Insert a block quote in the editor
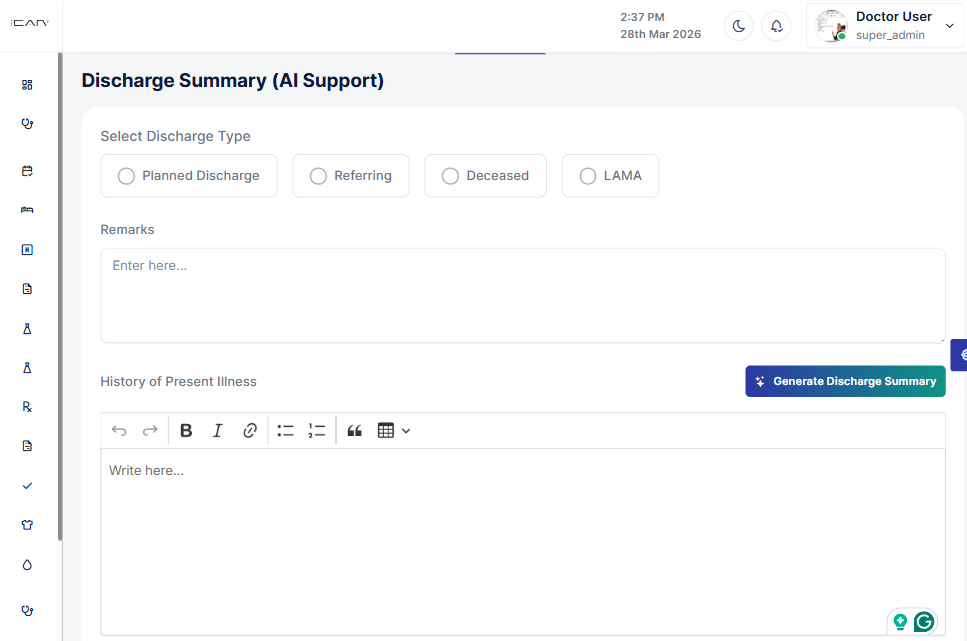The width and height of the screenshot is (967, 641). 354,431
